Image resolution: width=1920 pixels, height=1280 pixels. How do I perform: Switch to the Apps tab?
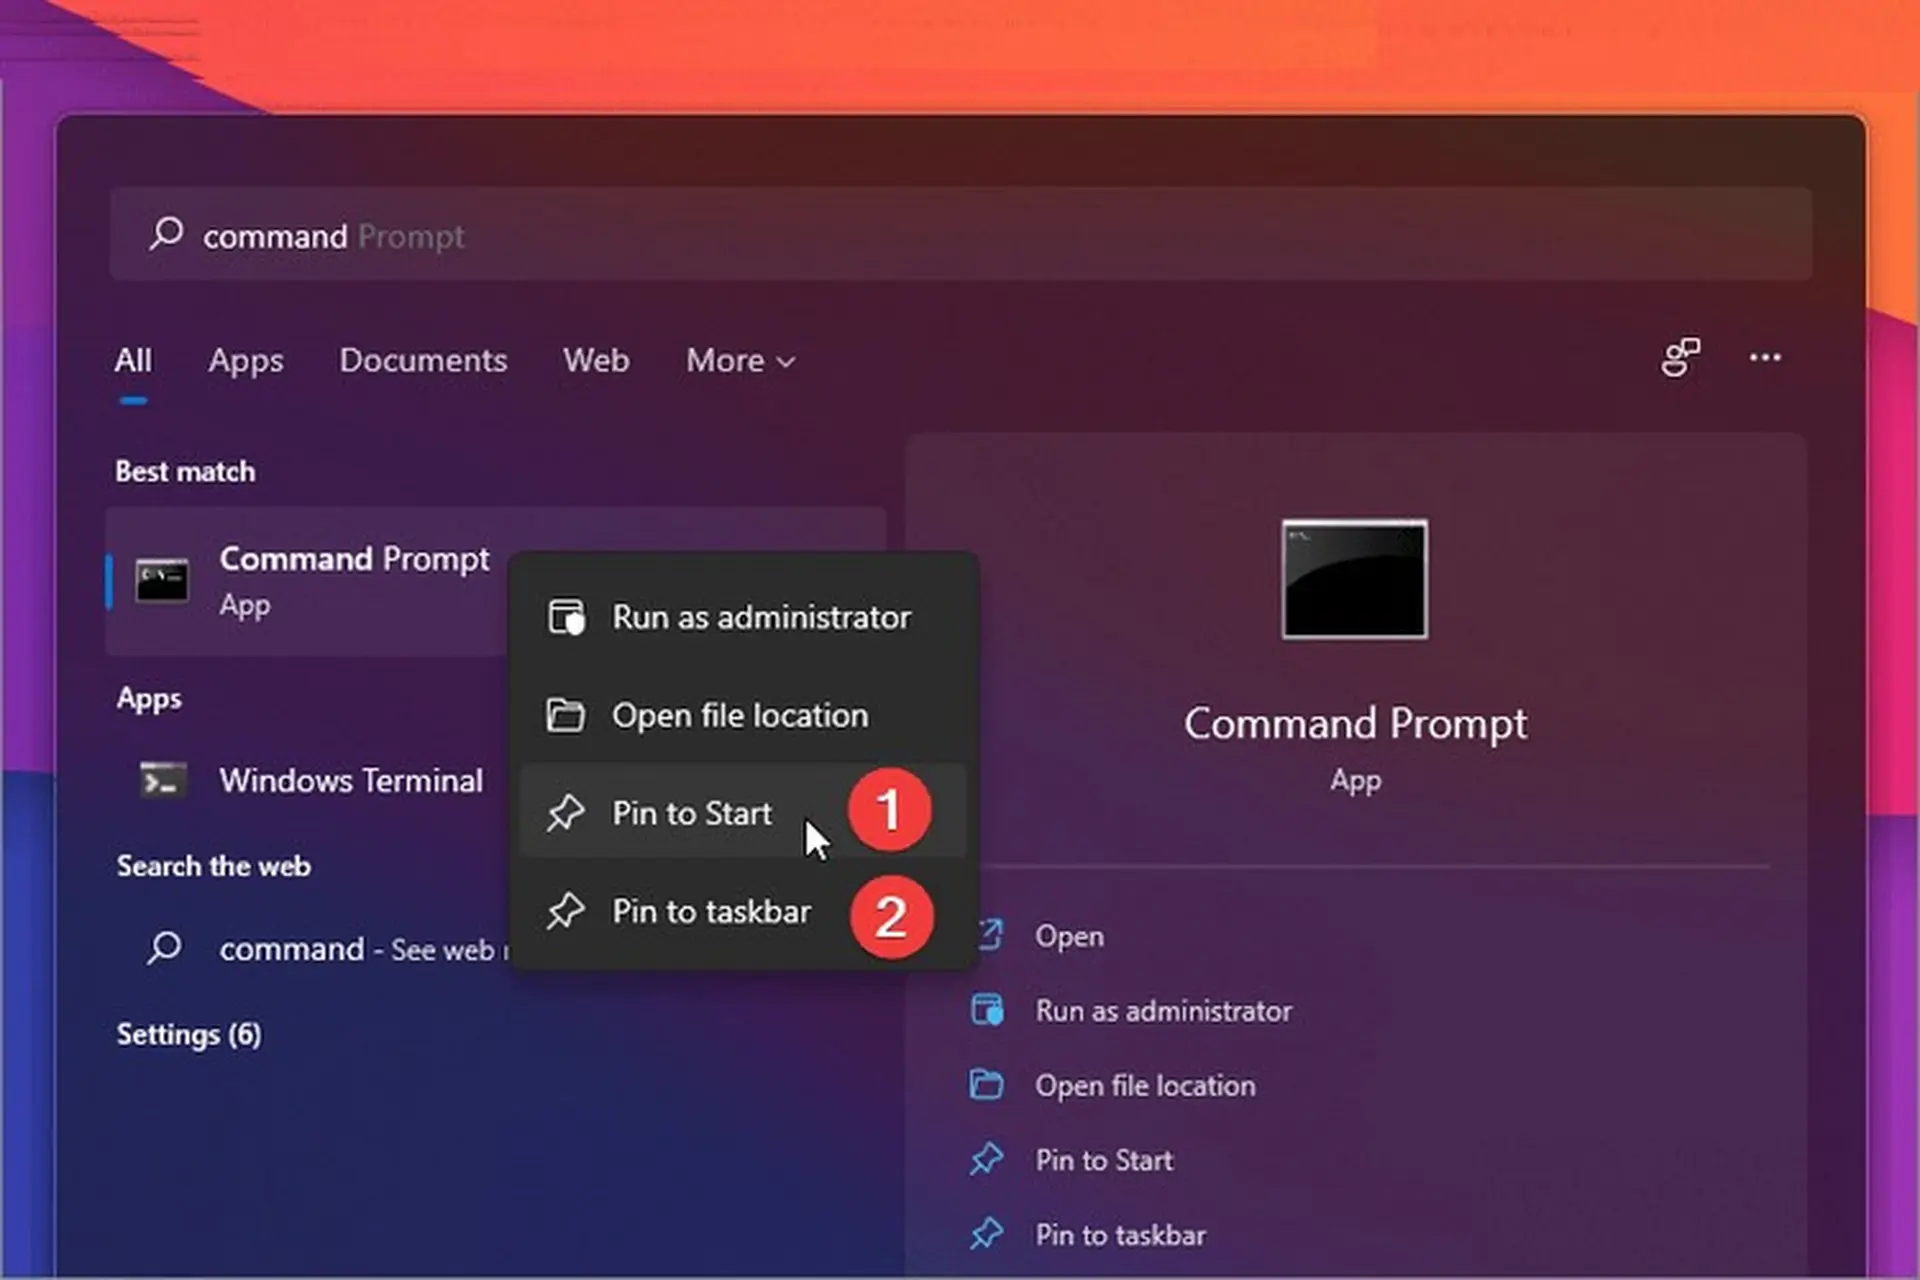(246, 360)
